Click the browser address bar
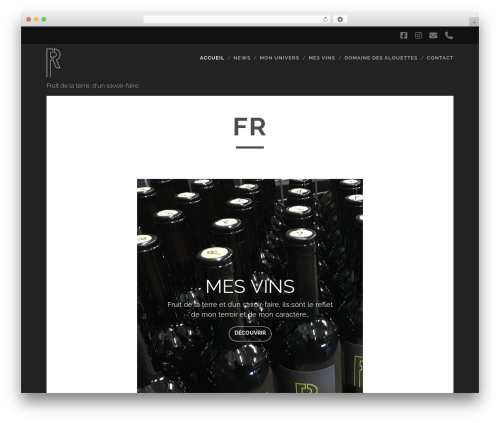500x423 pixels. (237, 19)
